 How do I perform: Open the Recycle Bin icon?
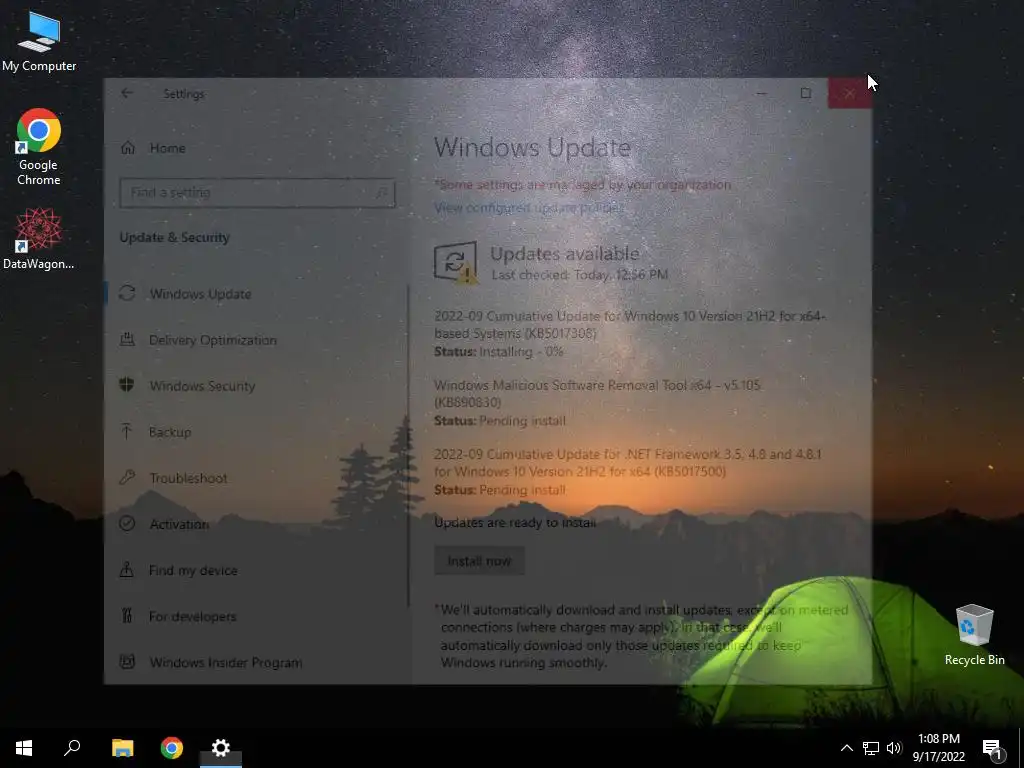[974, 634]
